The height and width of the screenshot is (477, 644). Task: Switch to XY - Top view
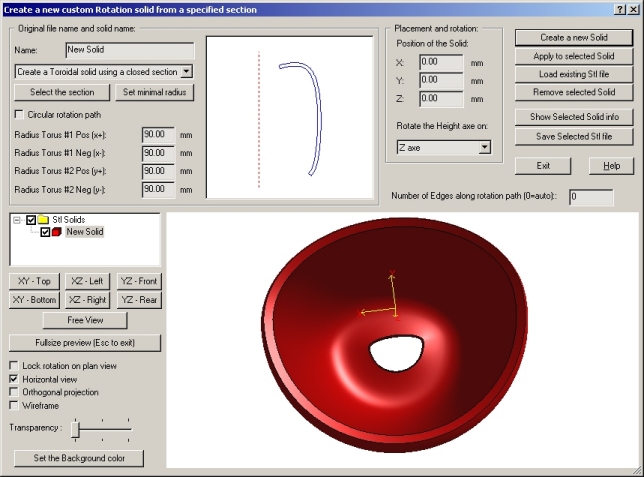click(x=34, y=281)
